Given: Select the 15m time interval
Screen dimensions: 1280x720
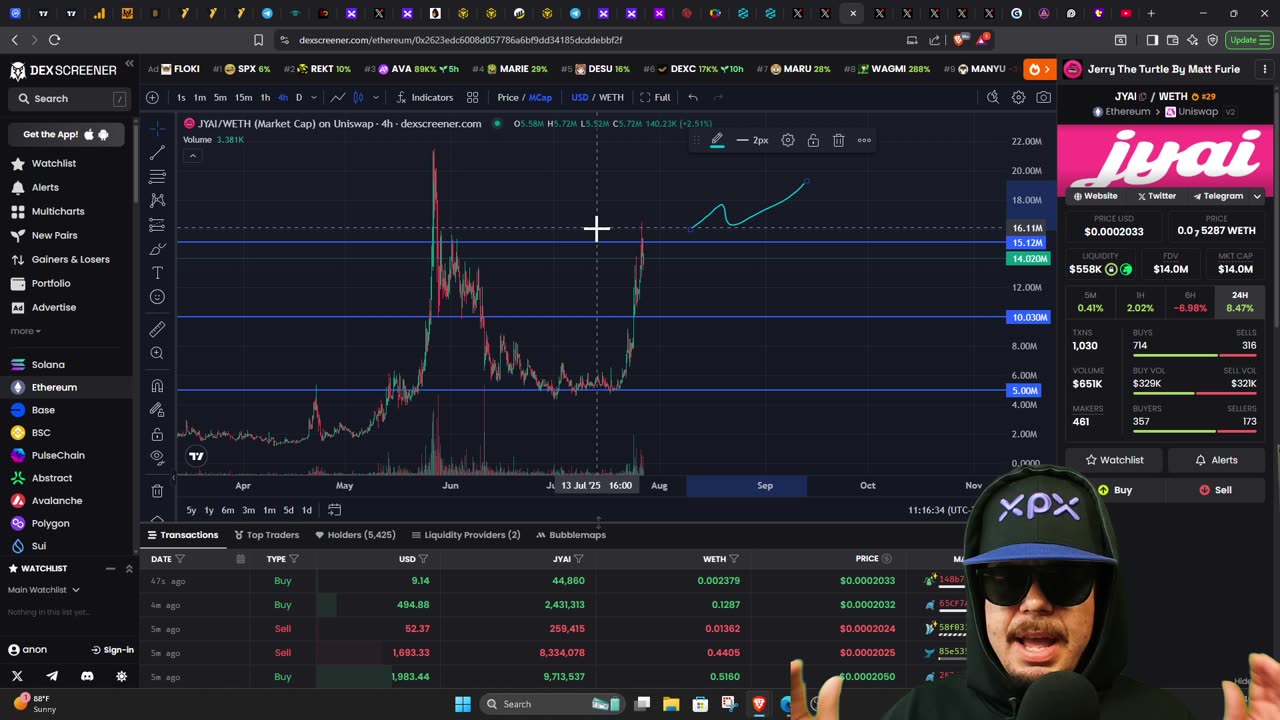Looking at the screenshot, I should click(243, 97).
